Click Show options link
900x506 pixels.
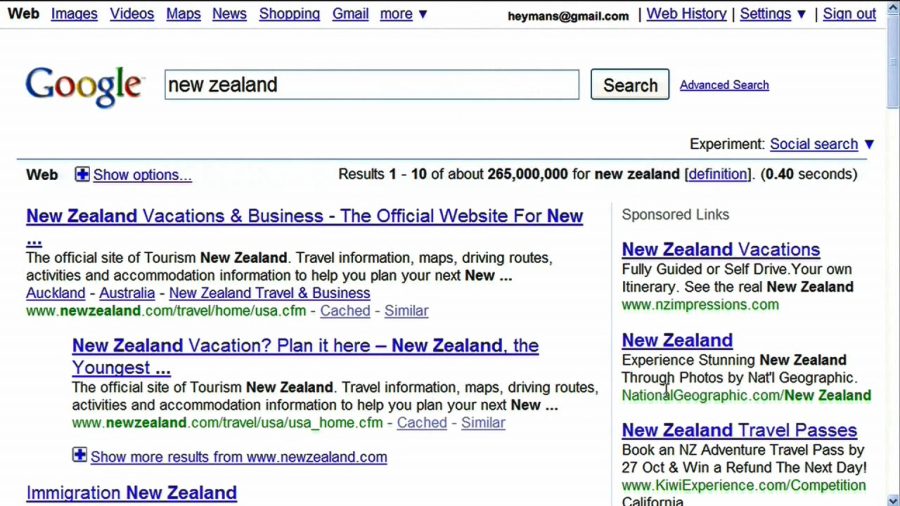tap(142, 175)
